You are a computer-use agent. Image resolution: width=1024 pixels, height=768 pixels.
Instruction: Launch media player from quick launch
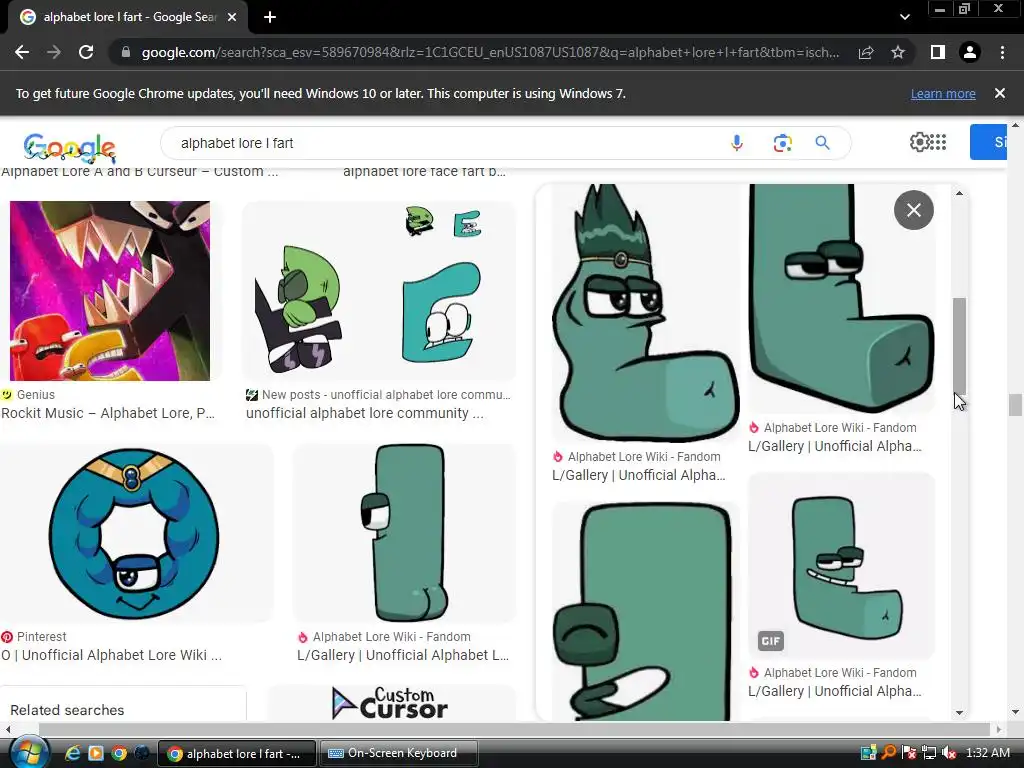pos(95,753)
